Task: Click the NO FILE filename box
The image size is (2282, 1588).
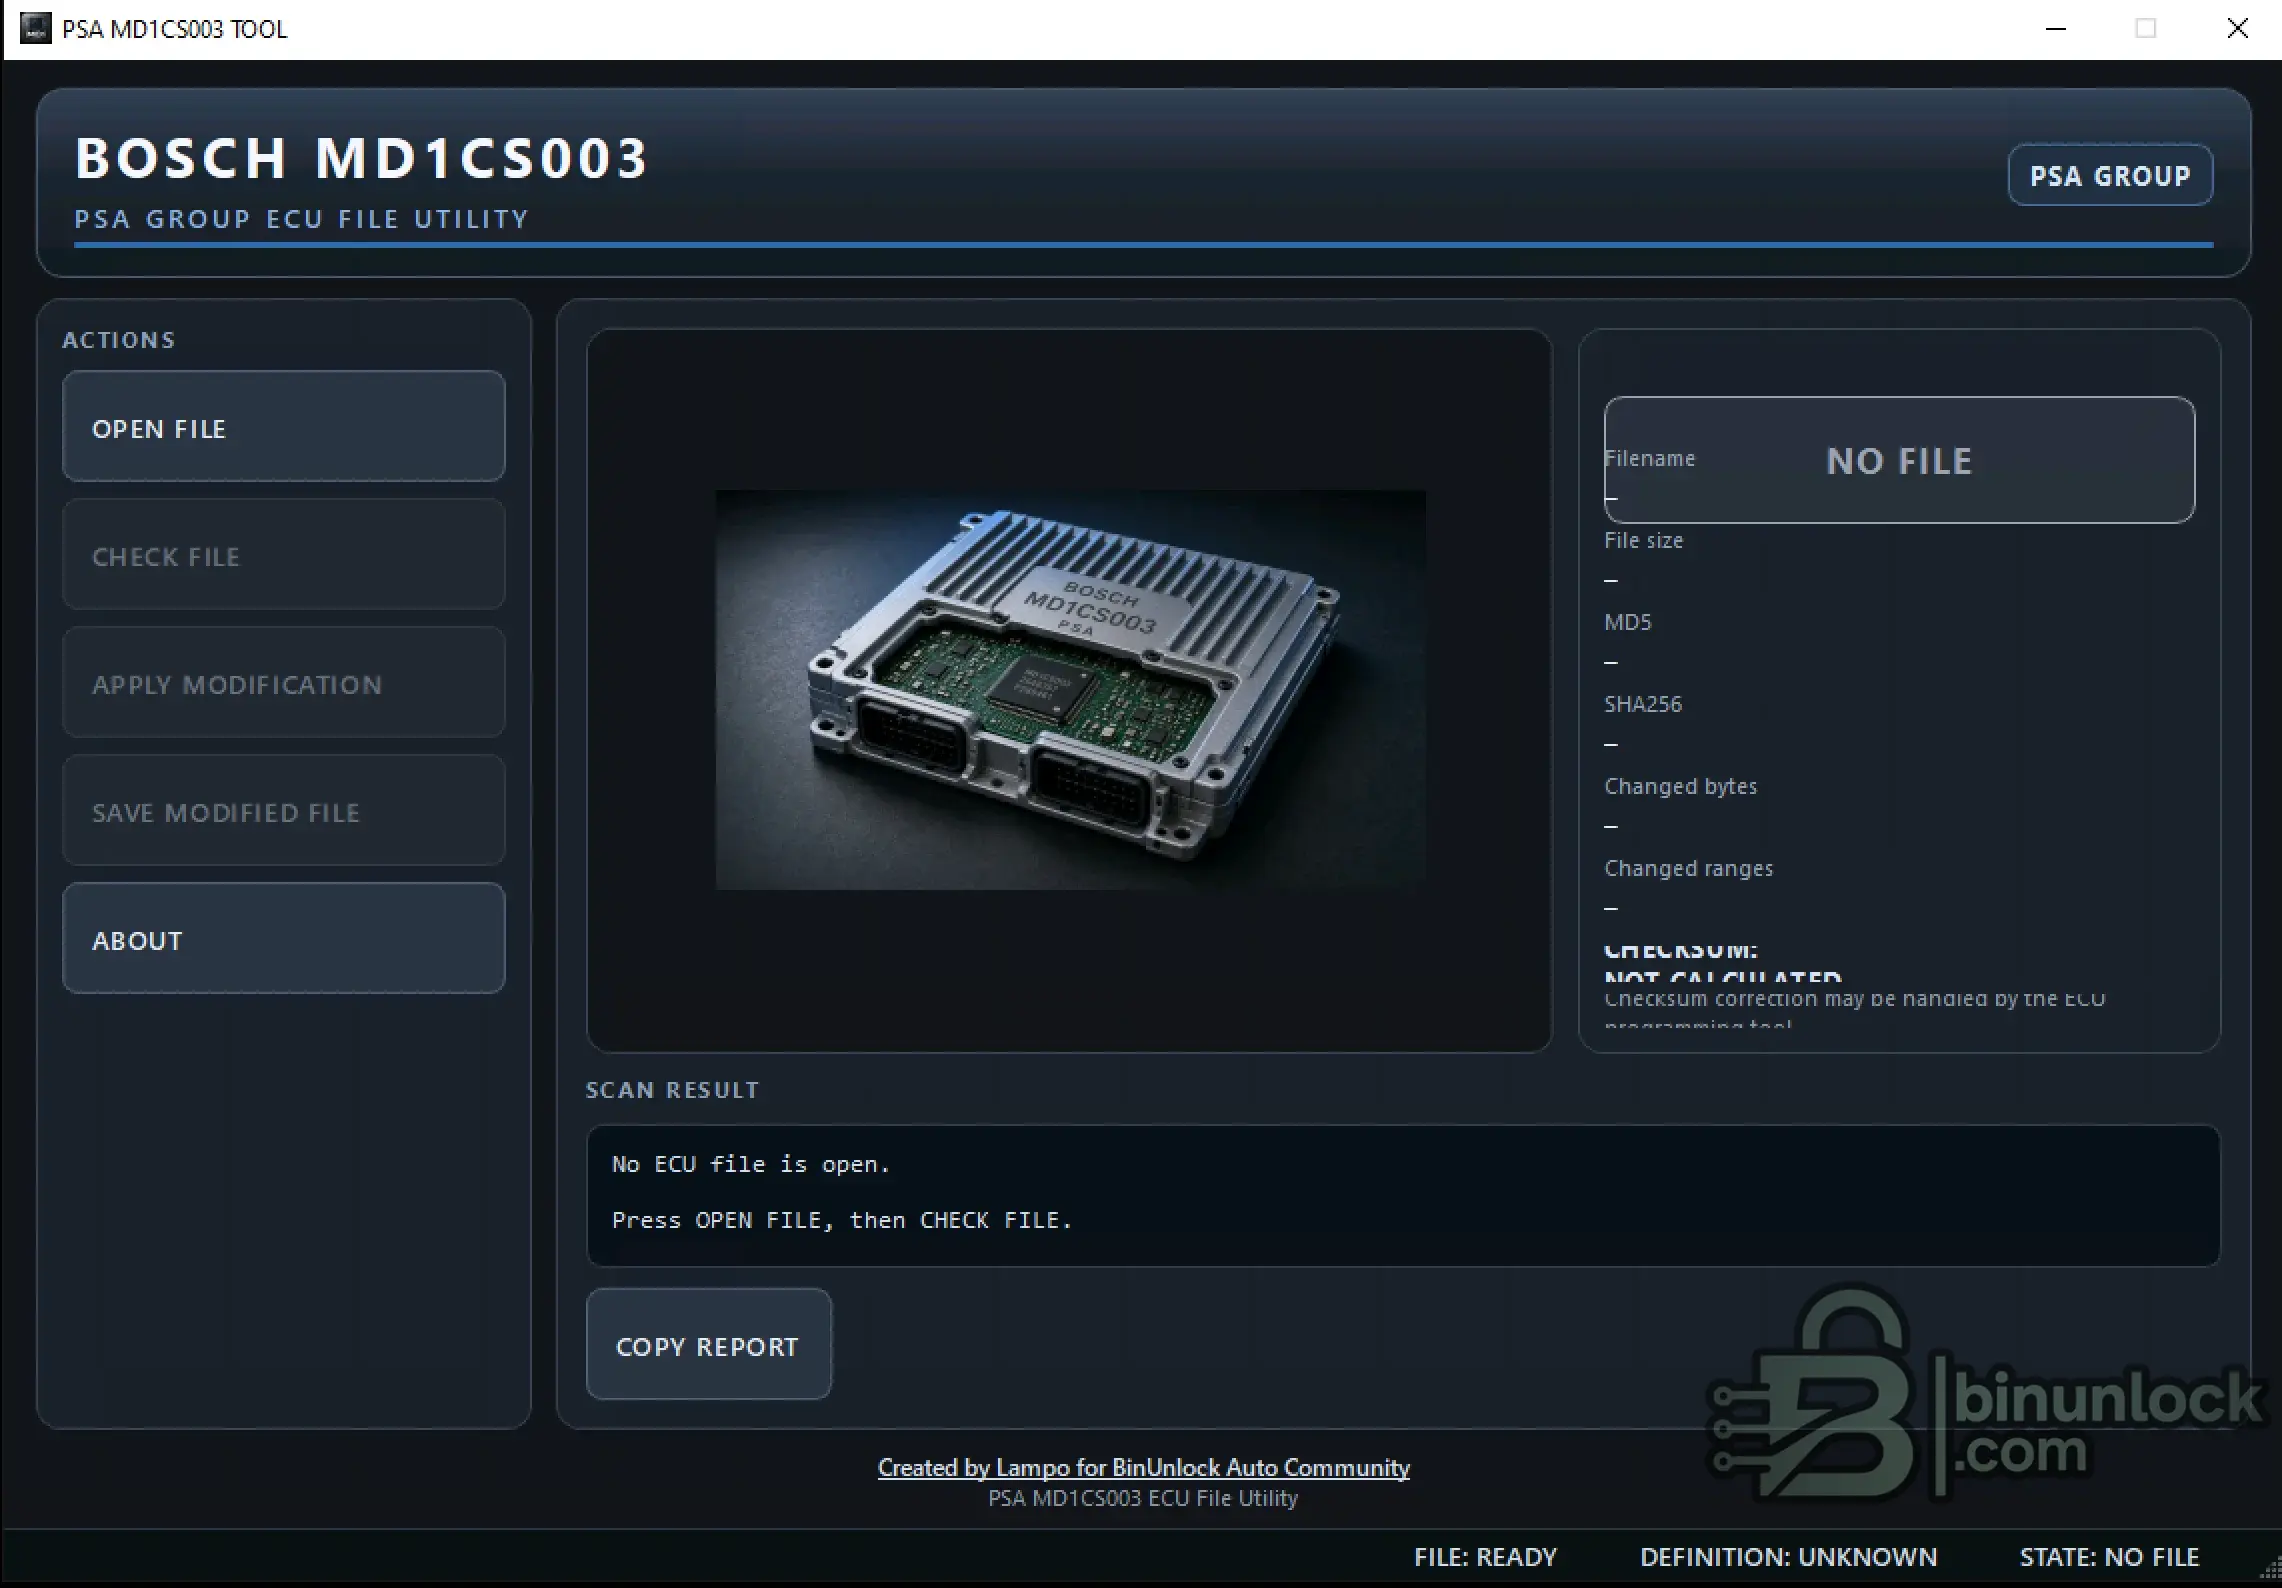Action: click(x=1899, y=460)
